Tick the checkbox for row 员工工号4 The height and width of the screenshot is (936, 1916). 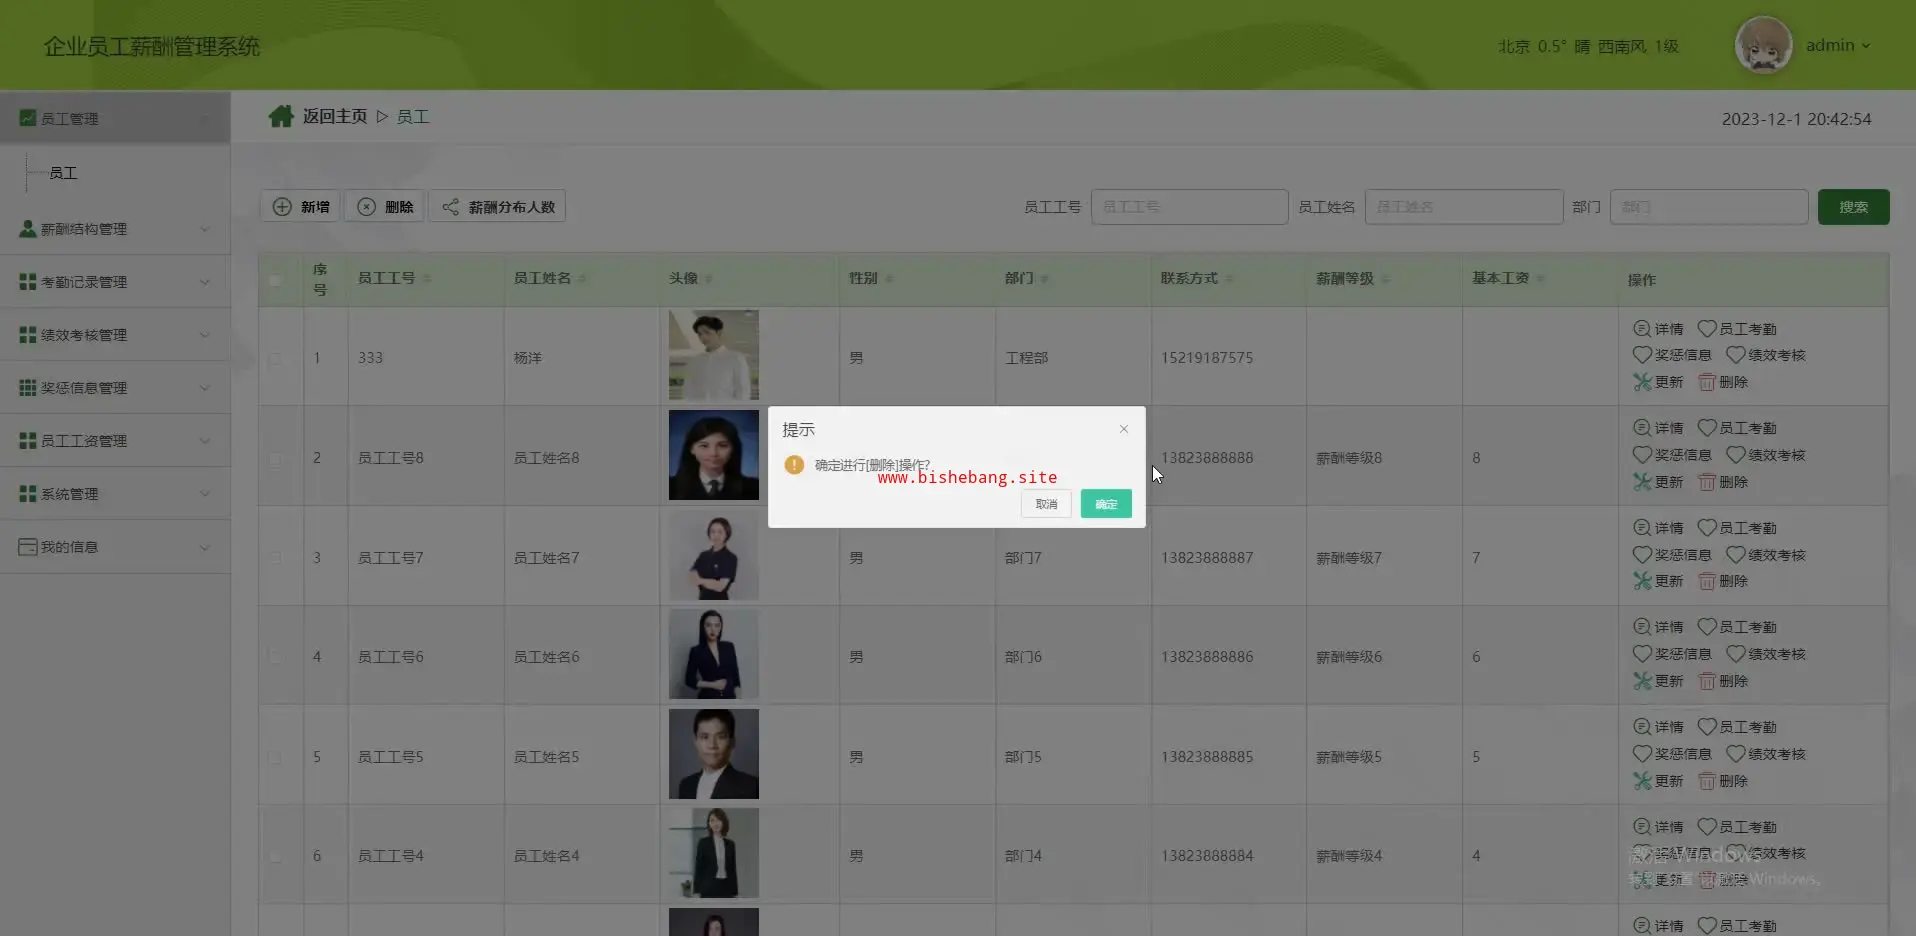click(x=275, y=856)
